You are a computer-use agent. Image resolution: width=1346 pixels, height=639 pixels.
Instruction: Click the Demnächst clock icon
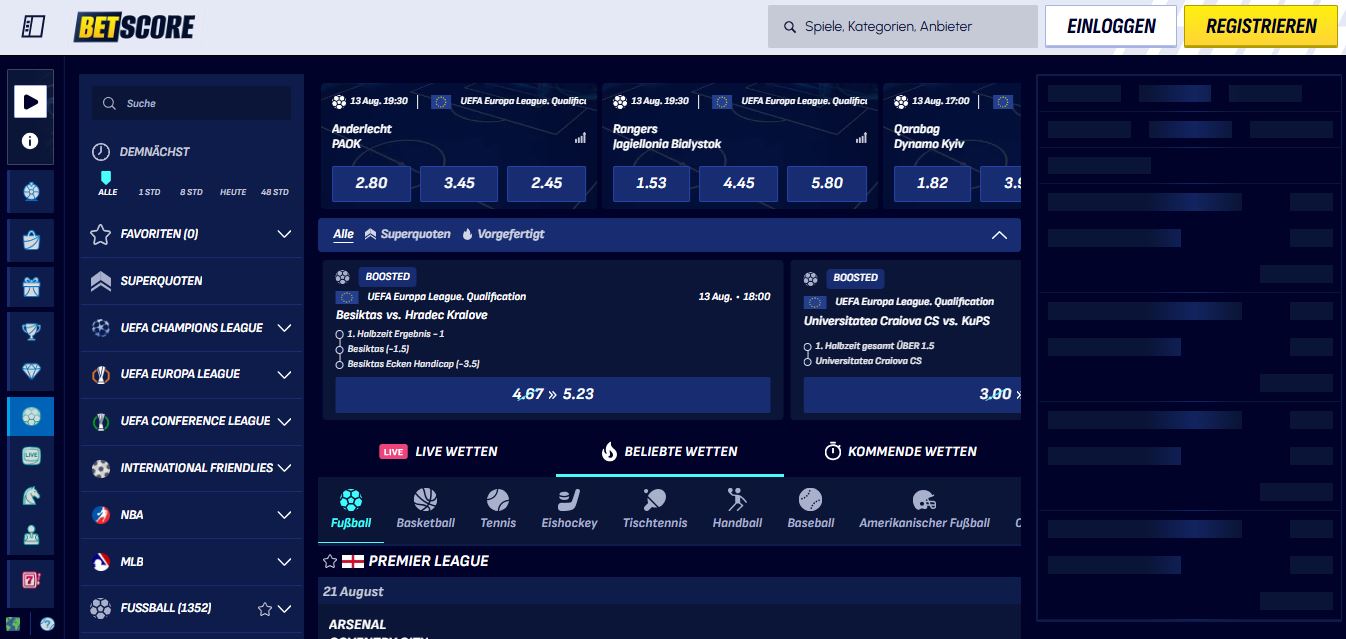pyautogui.click(x=101, y=152)
